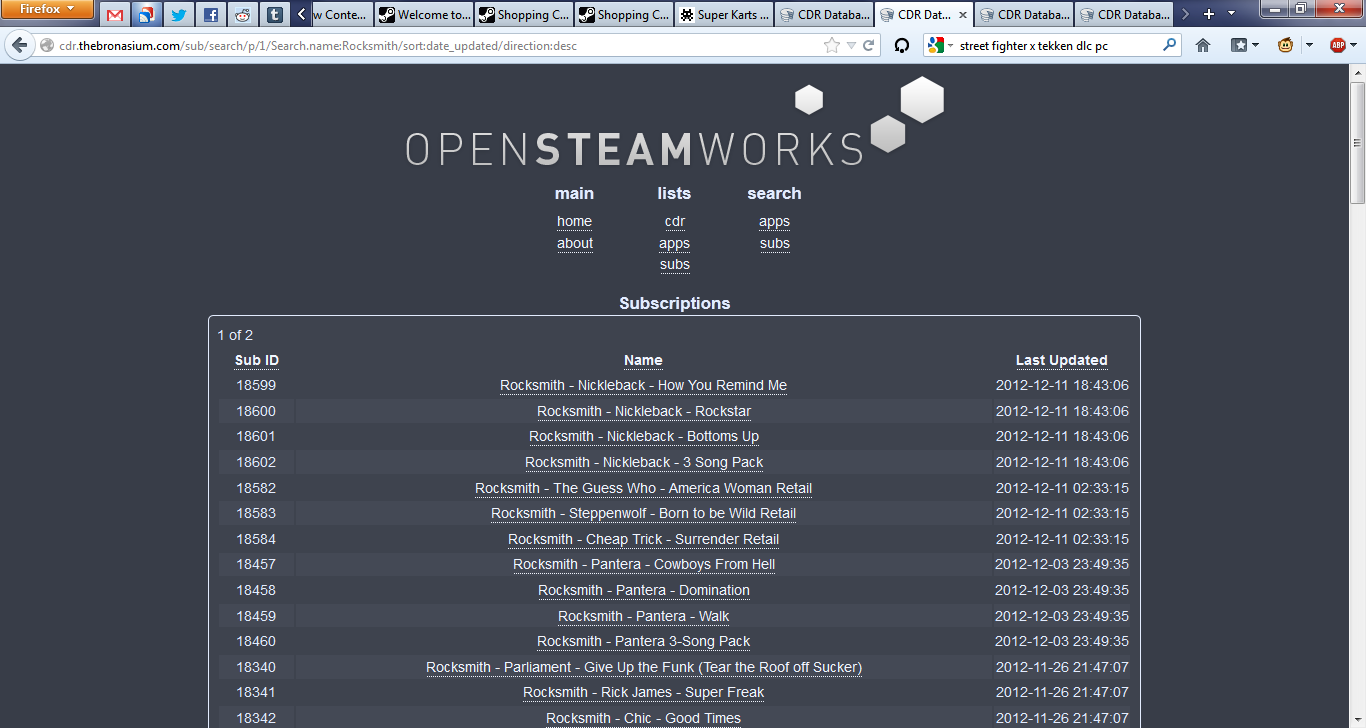Image resolution: width=1366 pixels, height=728 pixels.
Task: Open Steppenwolf - Born to be Wild Retail
Action: coord(643,514)
